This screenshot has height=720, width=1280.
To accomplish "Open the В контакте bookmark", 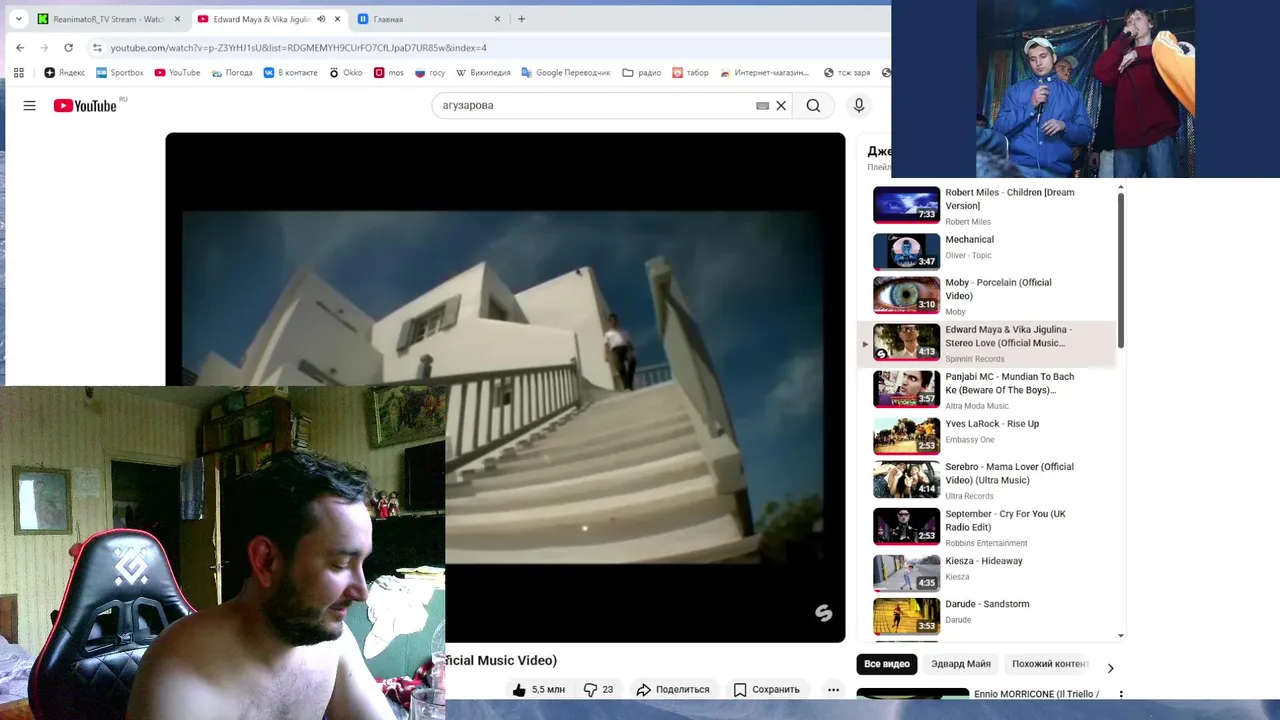I will click(290, 72).
